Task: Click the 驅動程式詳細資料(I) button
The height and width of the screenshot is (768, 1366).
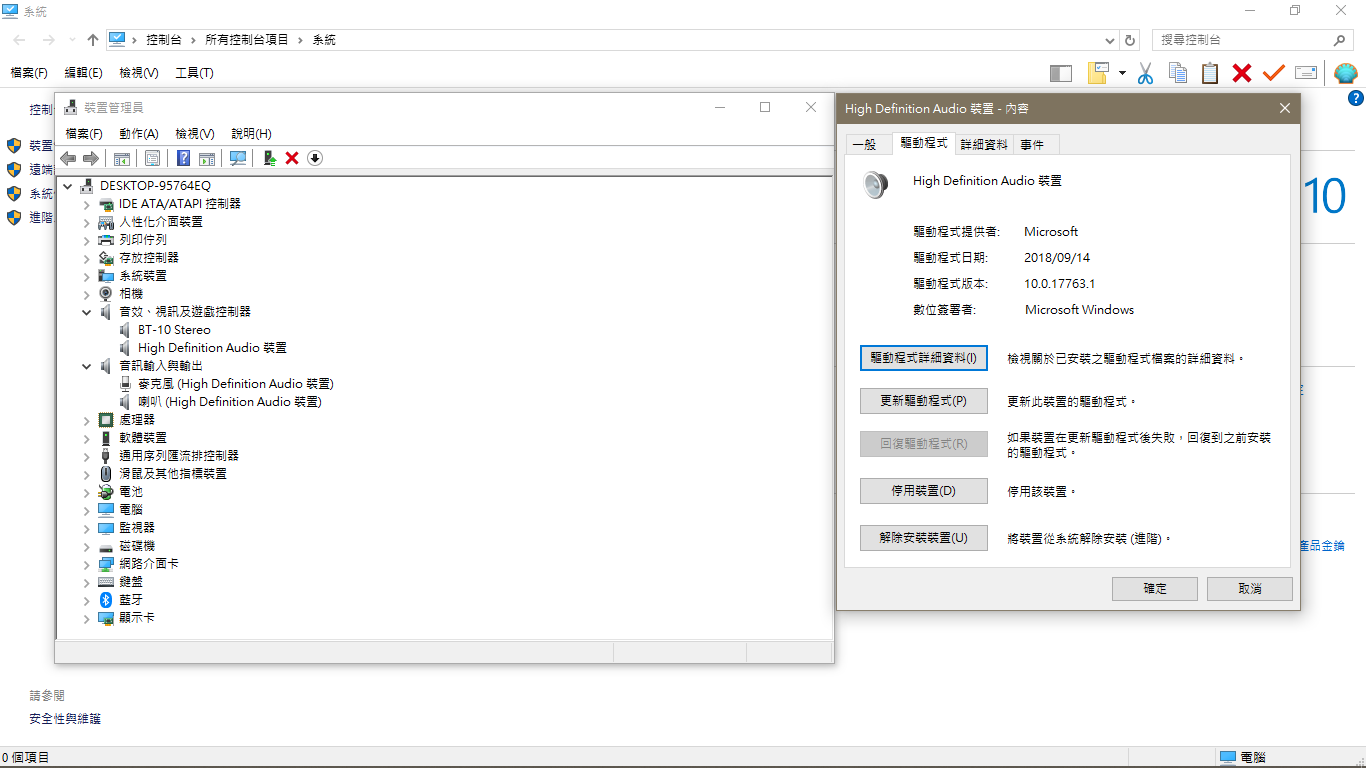Action: pyautogui.click(x=924, y=358)
